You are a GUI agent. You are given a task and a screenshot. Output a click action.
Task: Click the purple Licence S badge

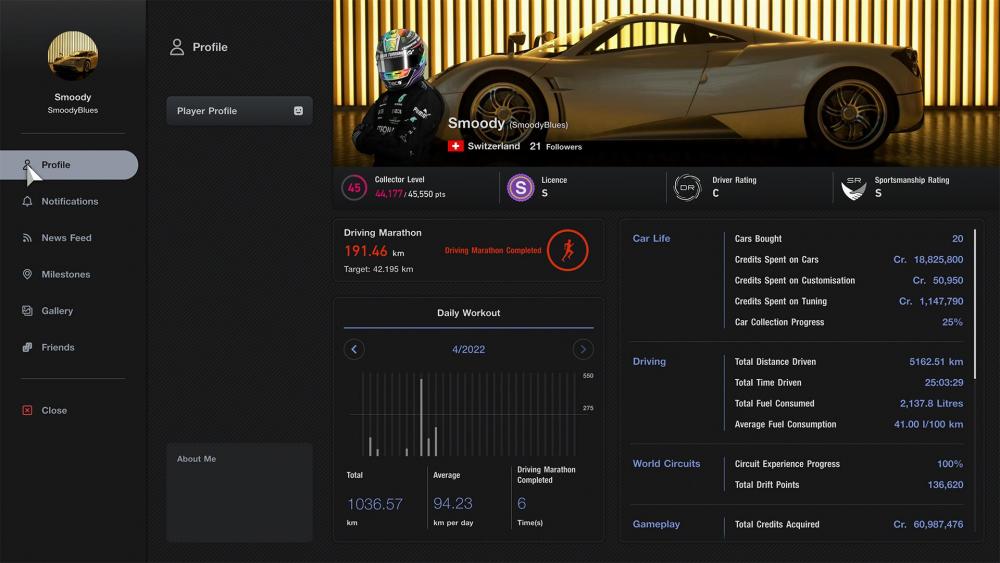tap(520, 187)
